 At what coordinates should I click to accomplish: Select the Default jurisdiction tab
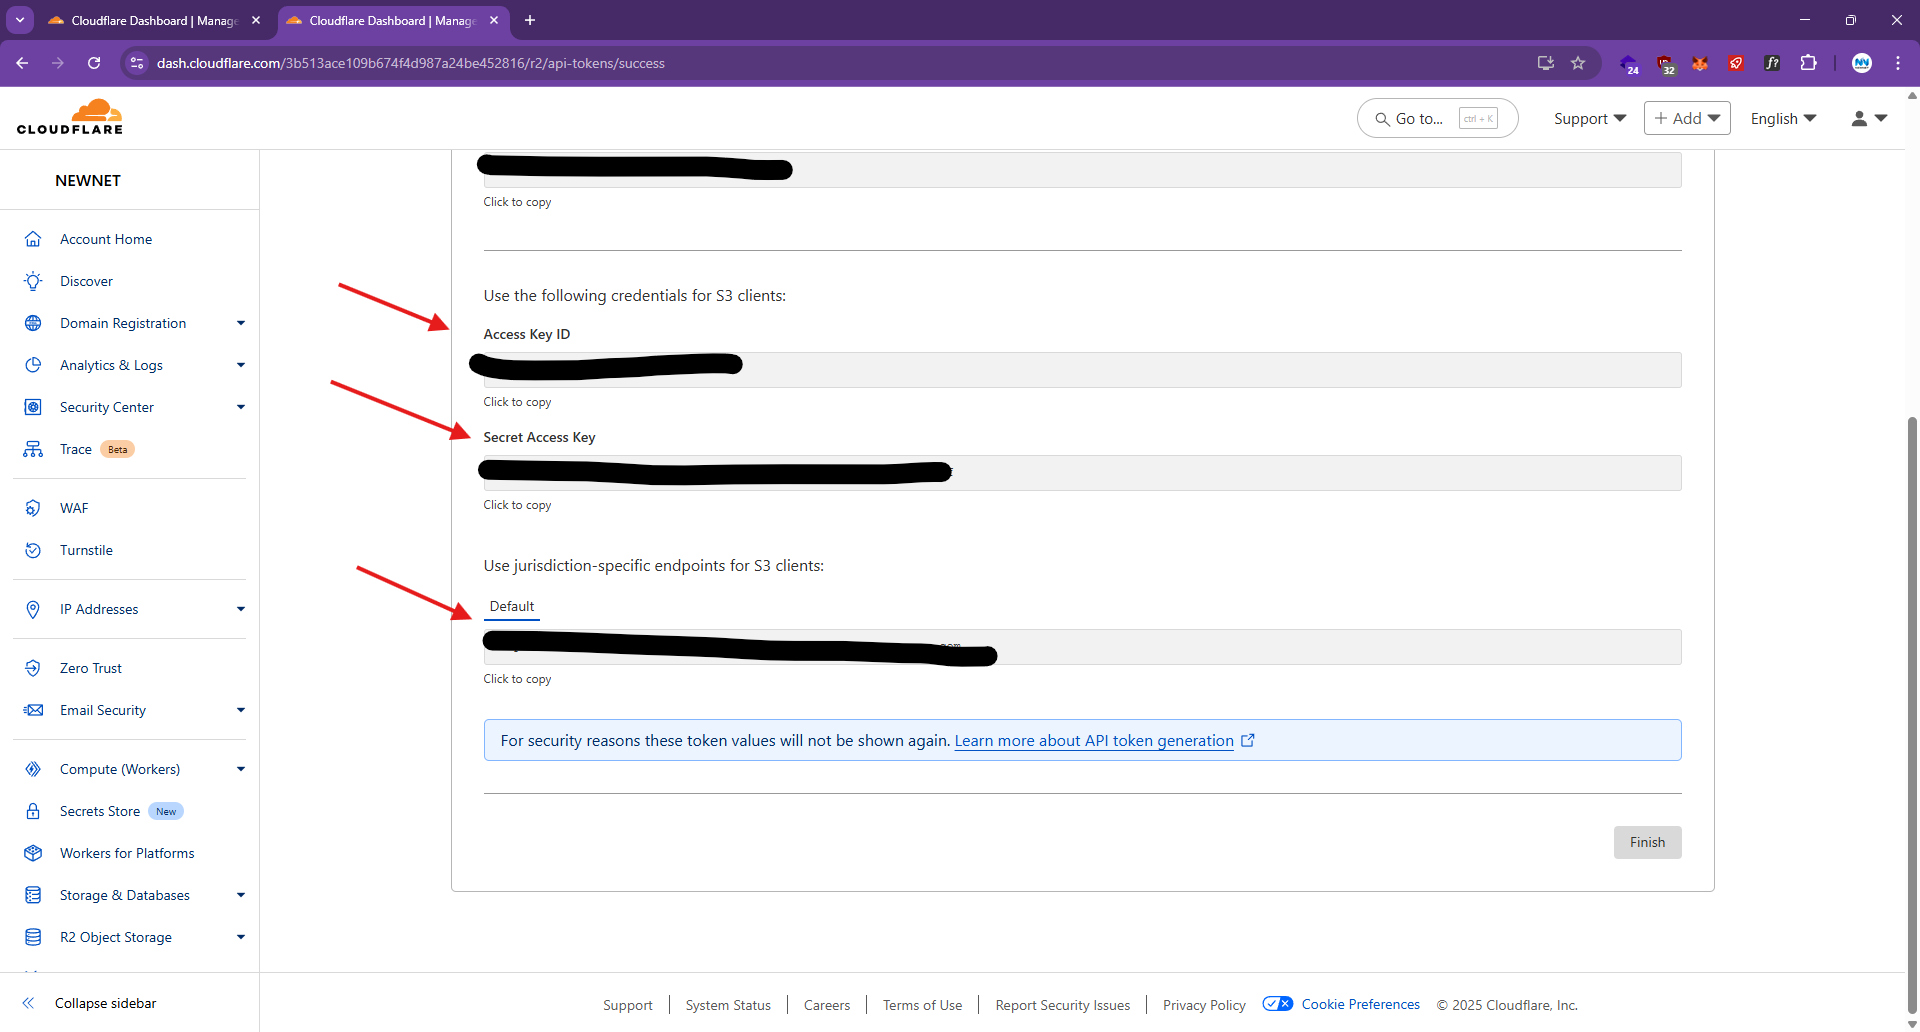[x=512, y=606]
